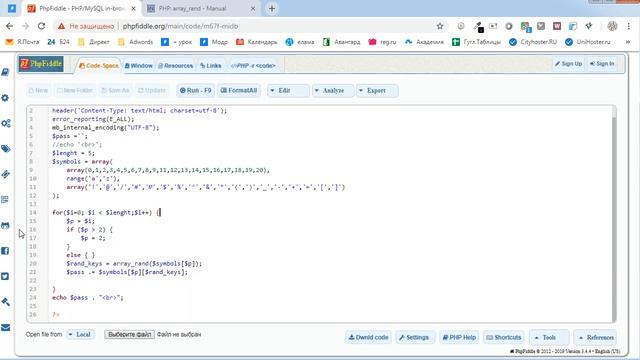Show more bookmarks chevron
Viewport: 640px width, 360px height.
point(628,42)
